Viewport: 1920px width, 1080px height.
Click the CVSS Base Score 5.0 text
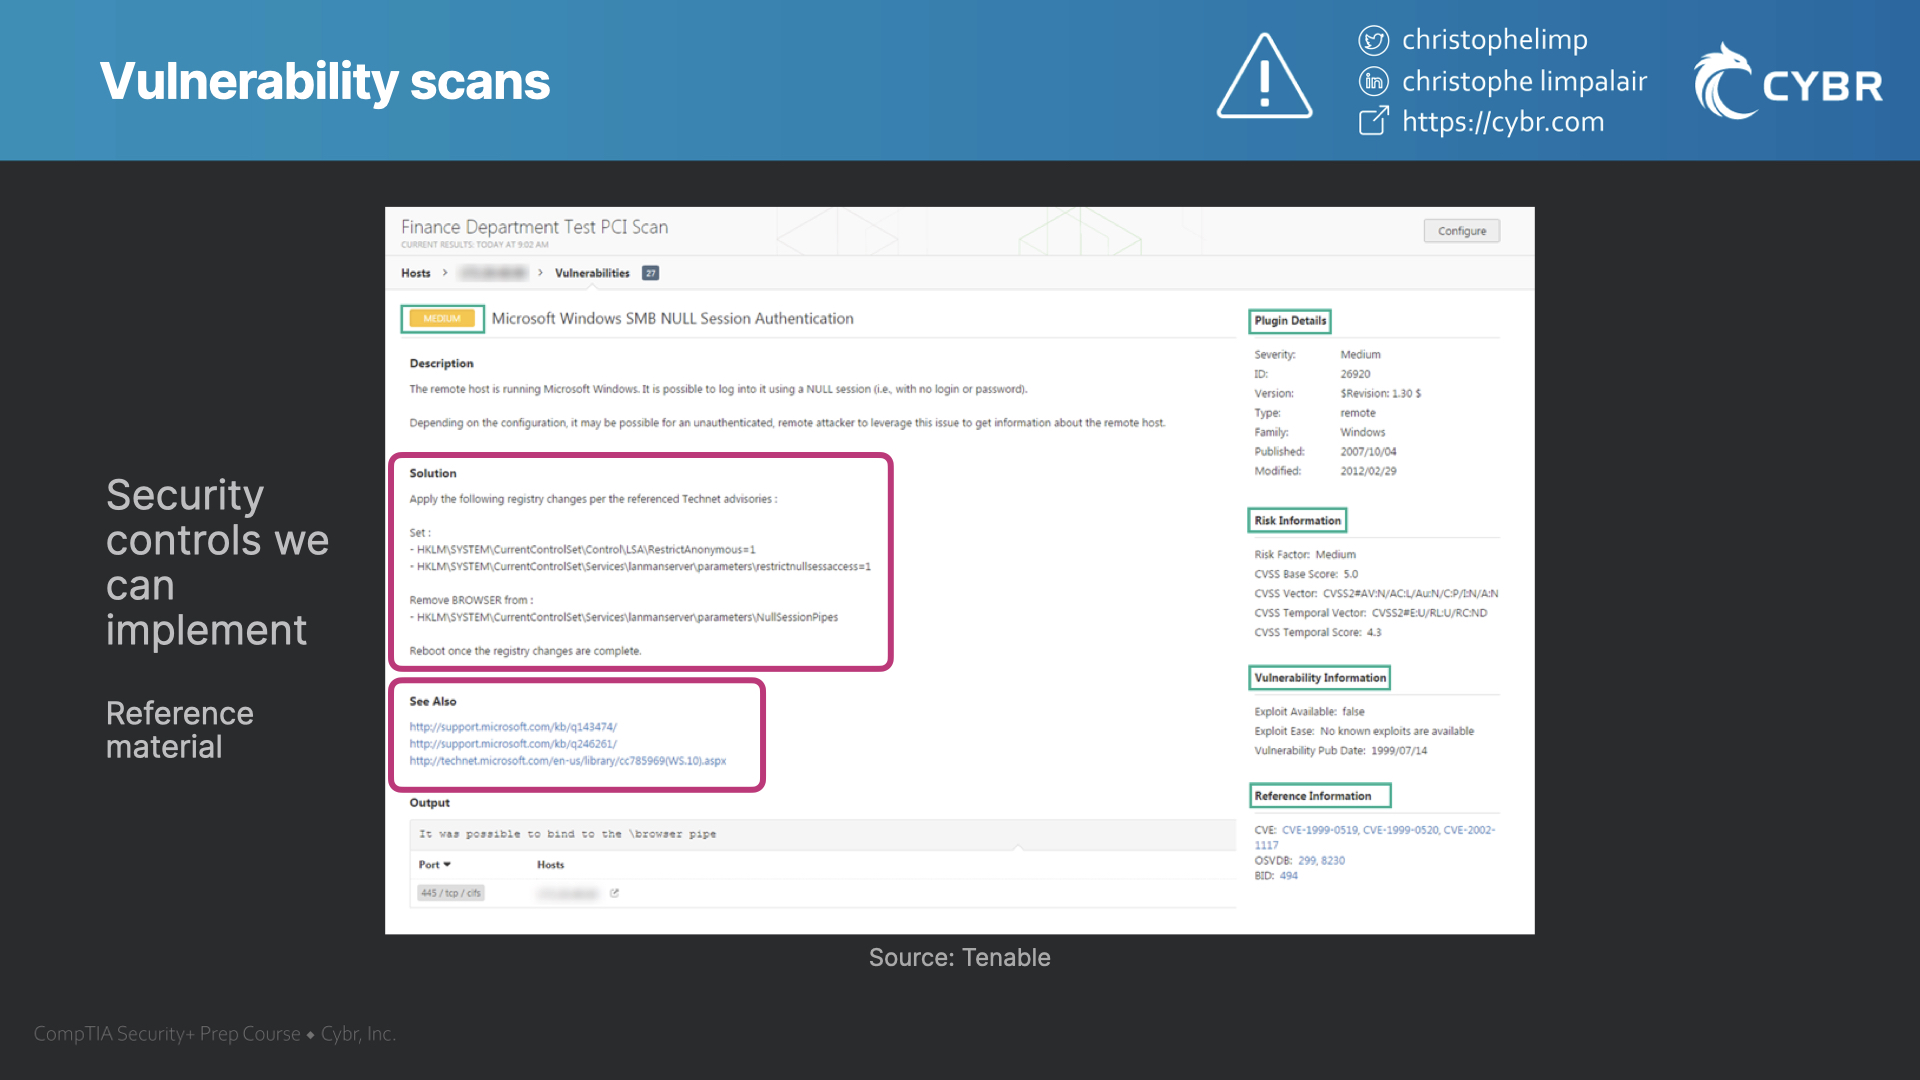pyautogui.click(x=1306, y=574)
